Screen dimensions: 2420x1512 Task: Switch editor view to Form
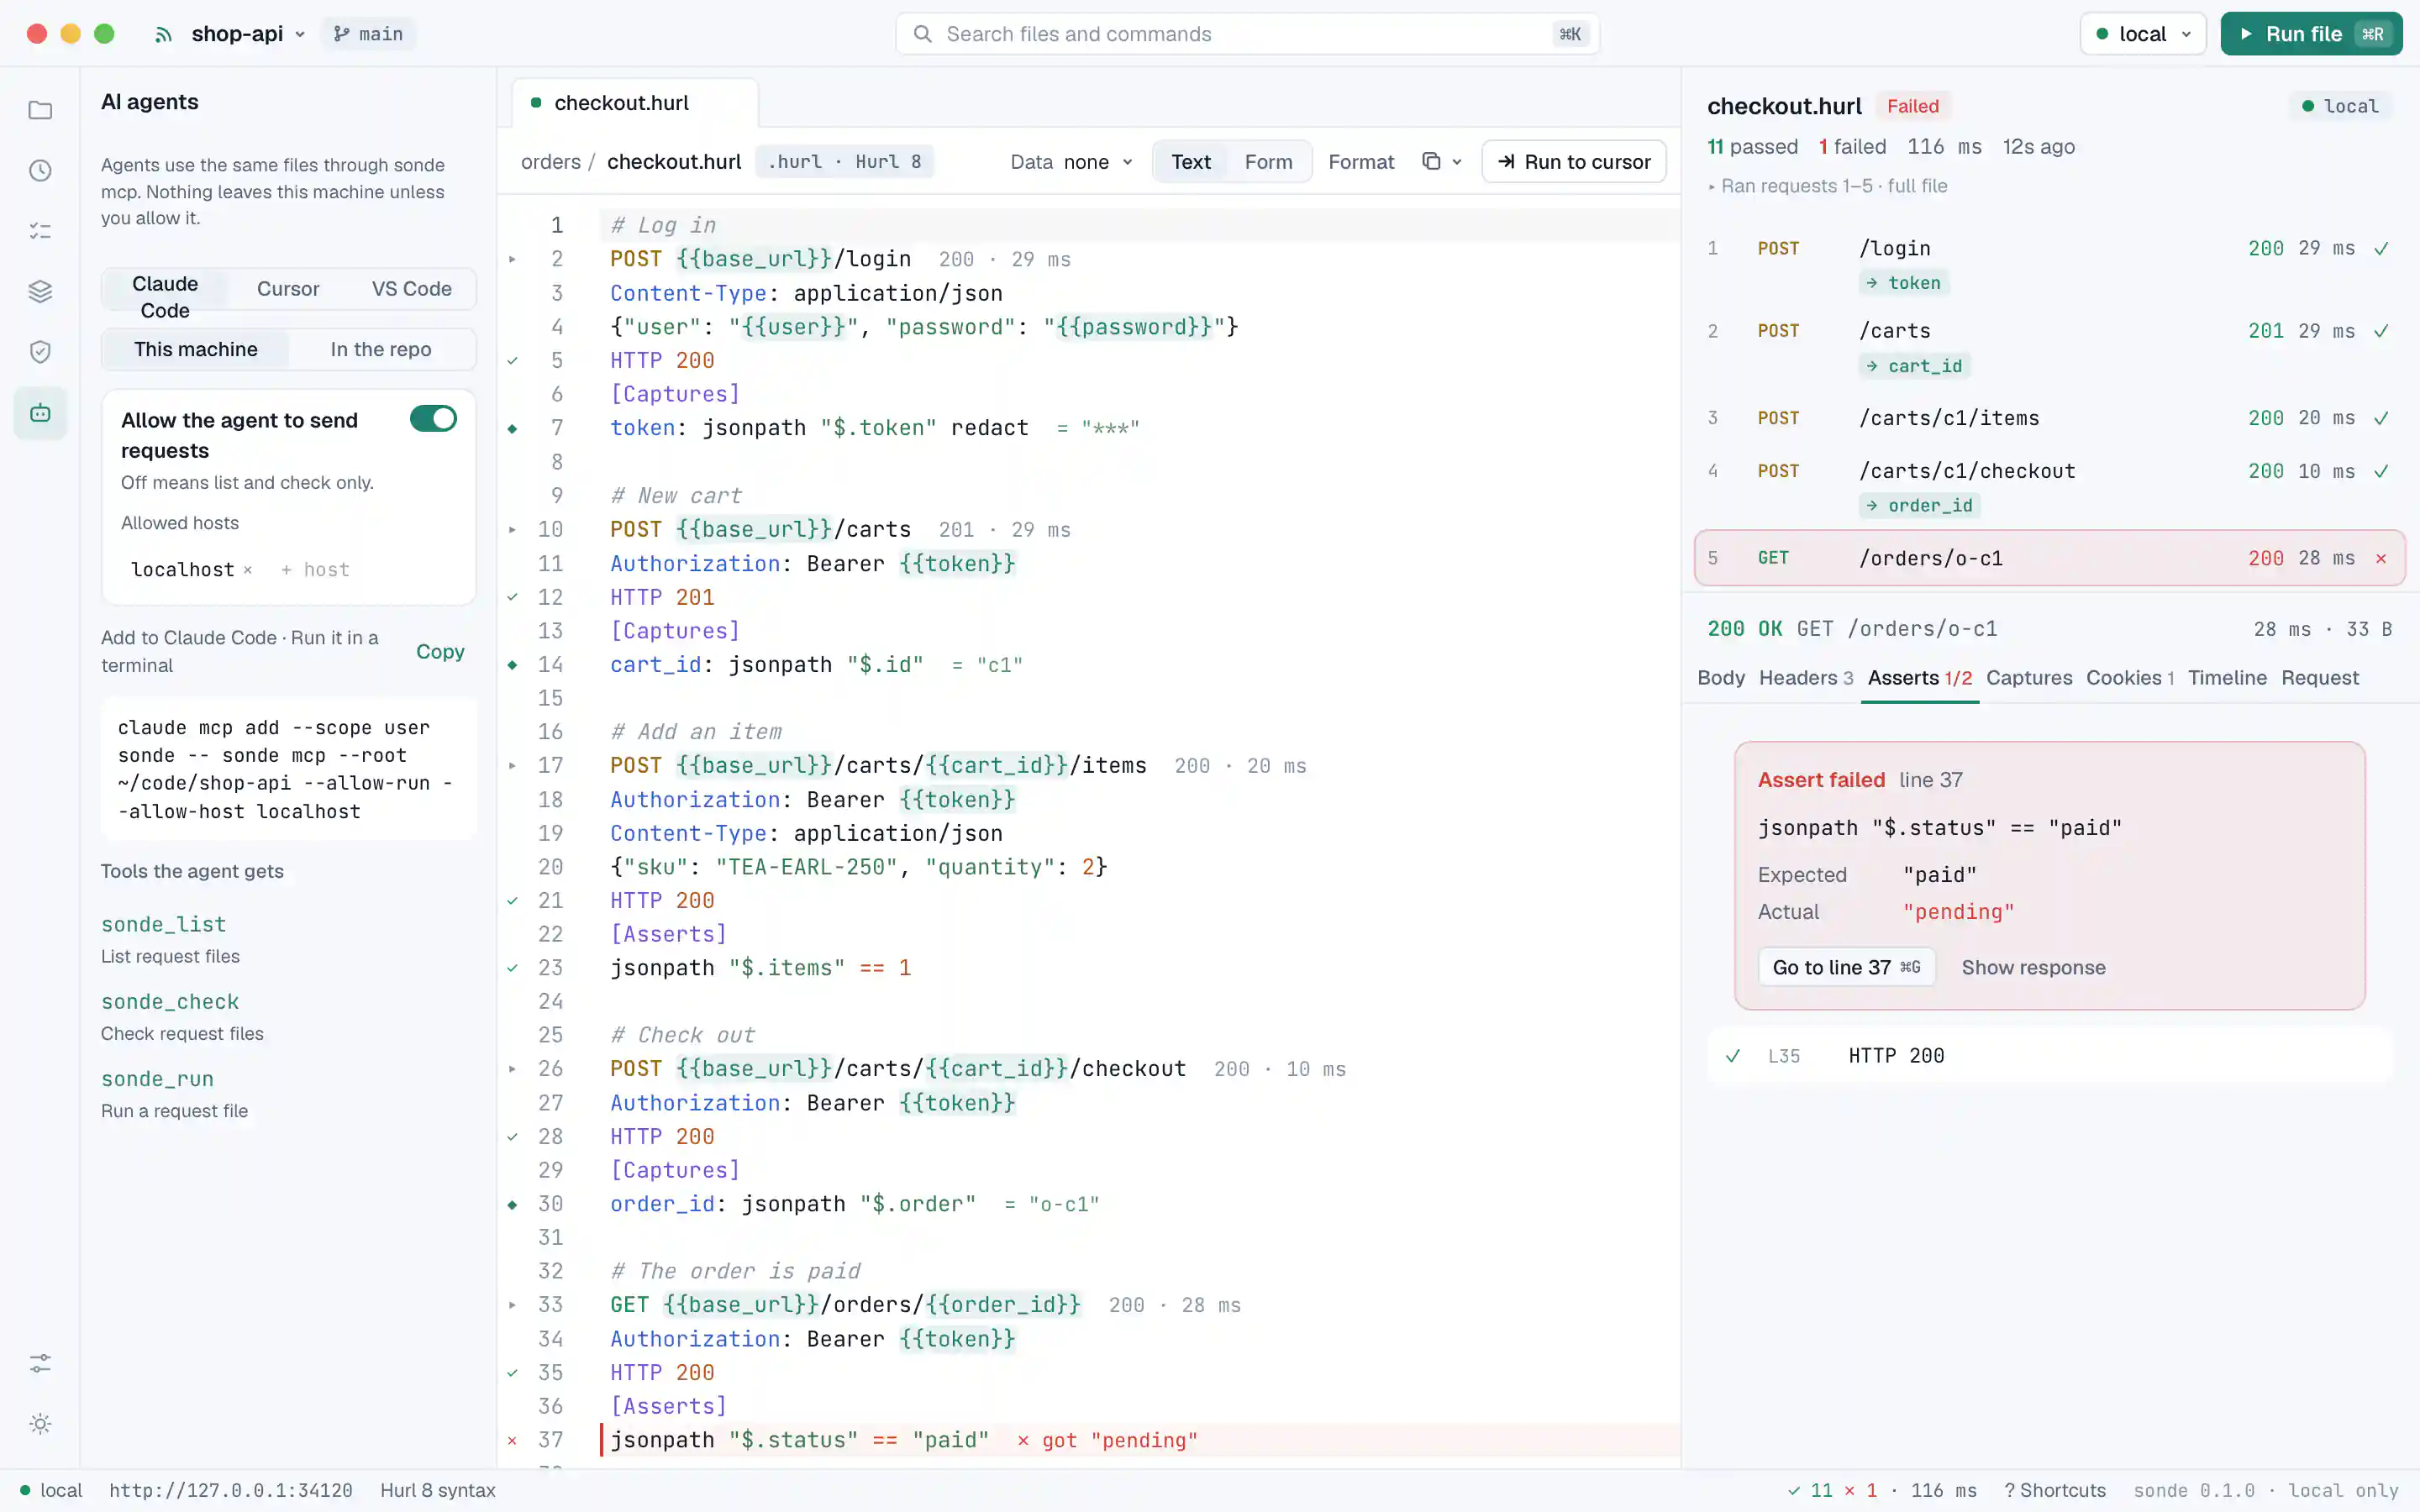pos(1268,162)
